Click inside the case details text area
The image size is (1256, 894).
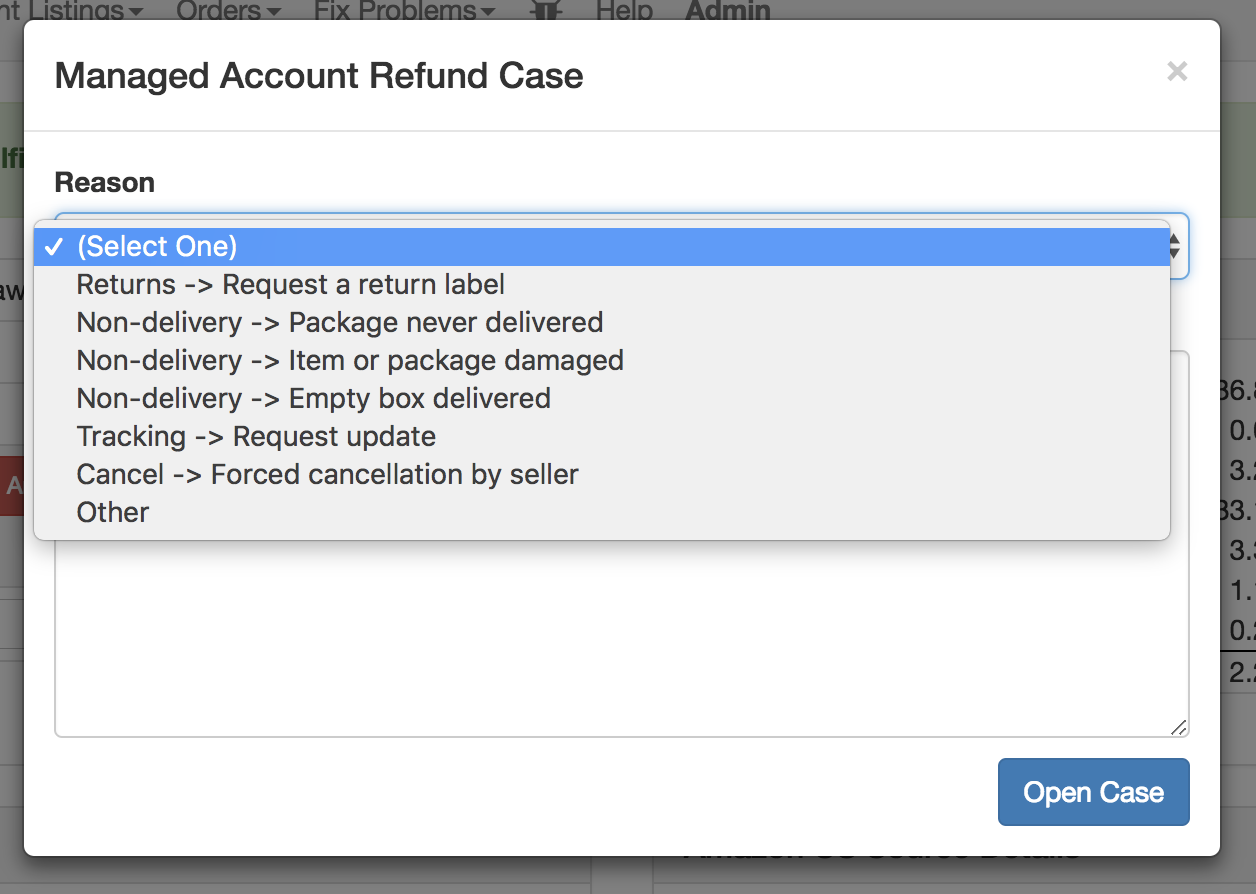621,640
